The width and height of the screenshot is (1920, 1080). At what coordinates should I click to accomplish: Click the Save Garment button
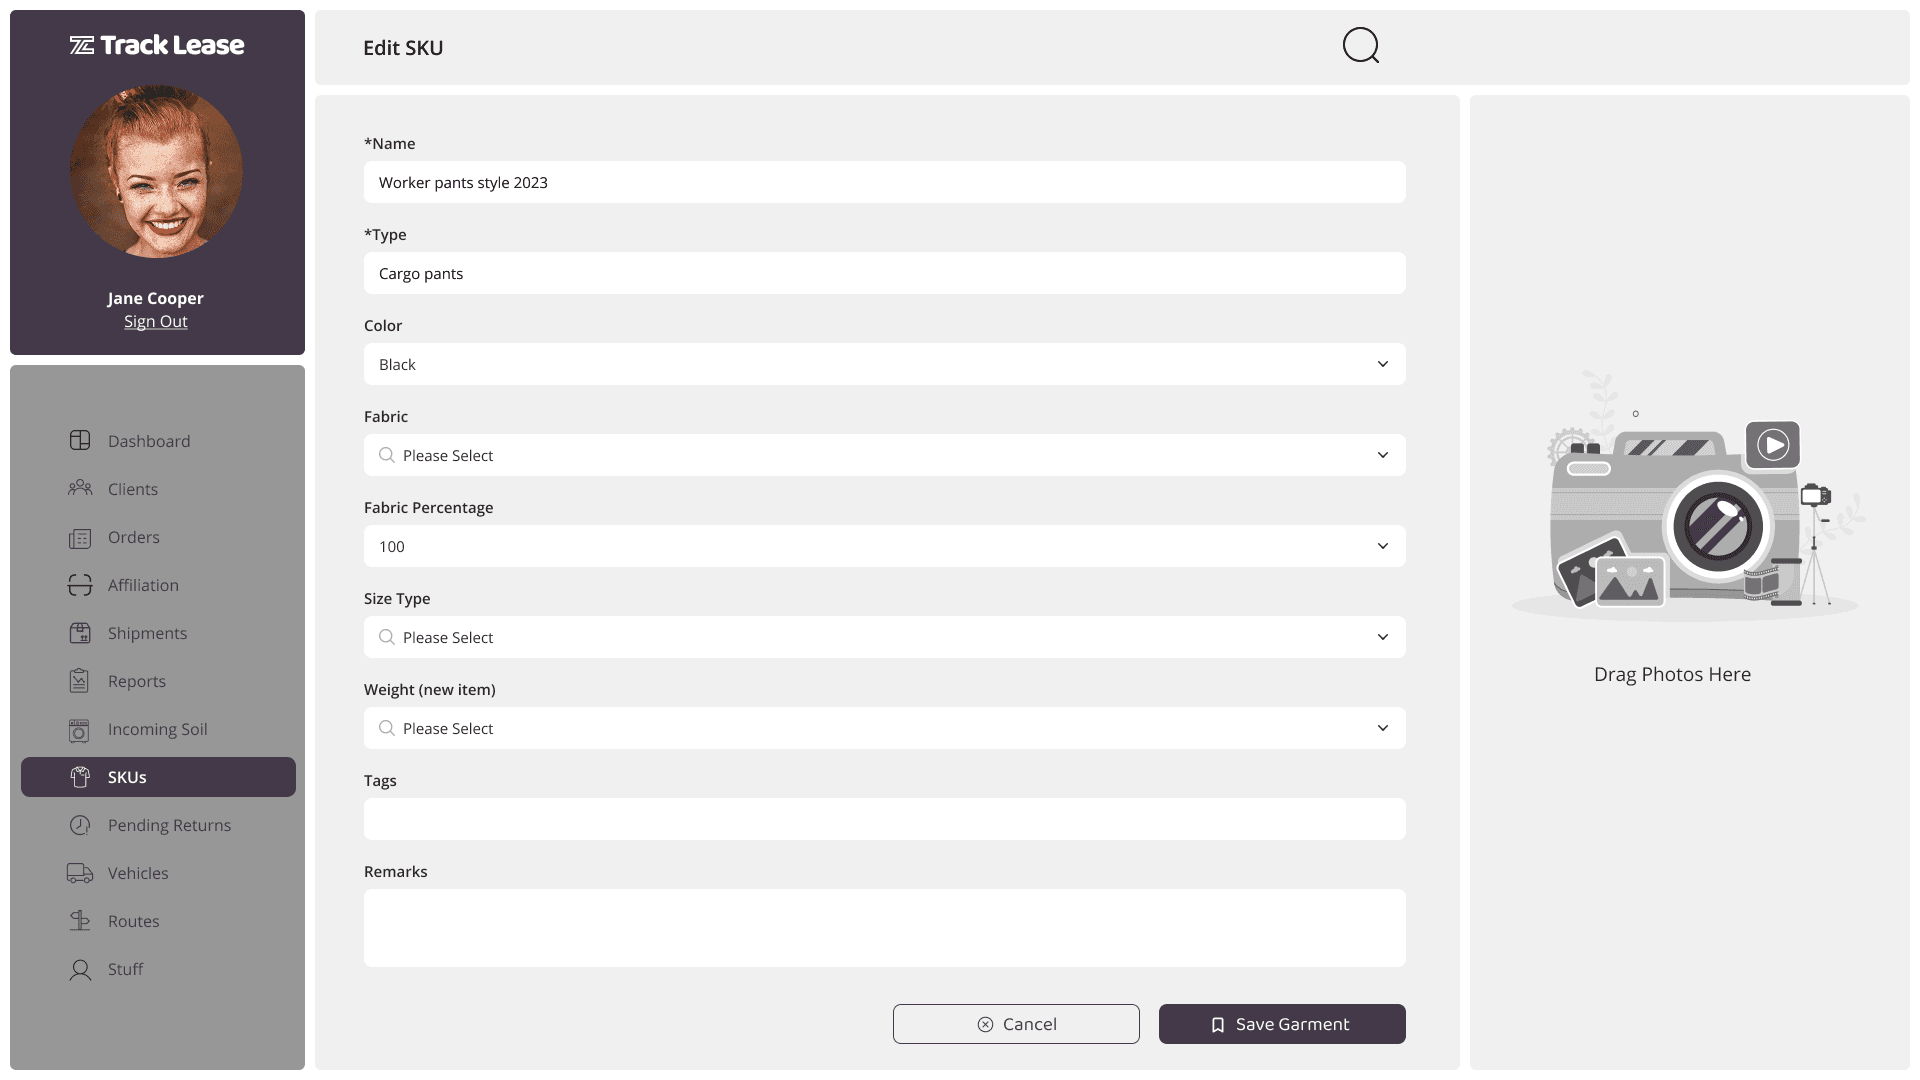[x=1281, y=1024]
